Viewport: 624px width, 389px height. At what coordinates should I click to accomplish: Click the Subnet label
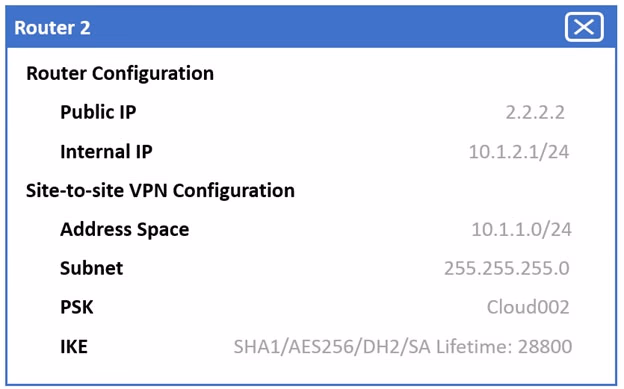pos(92,268)
